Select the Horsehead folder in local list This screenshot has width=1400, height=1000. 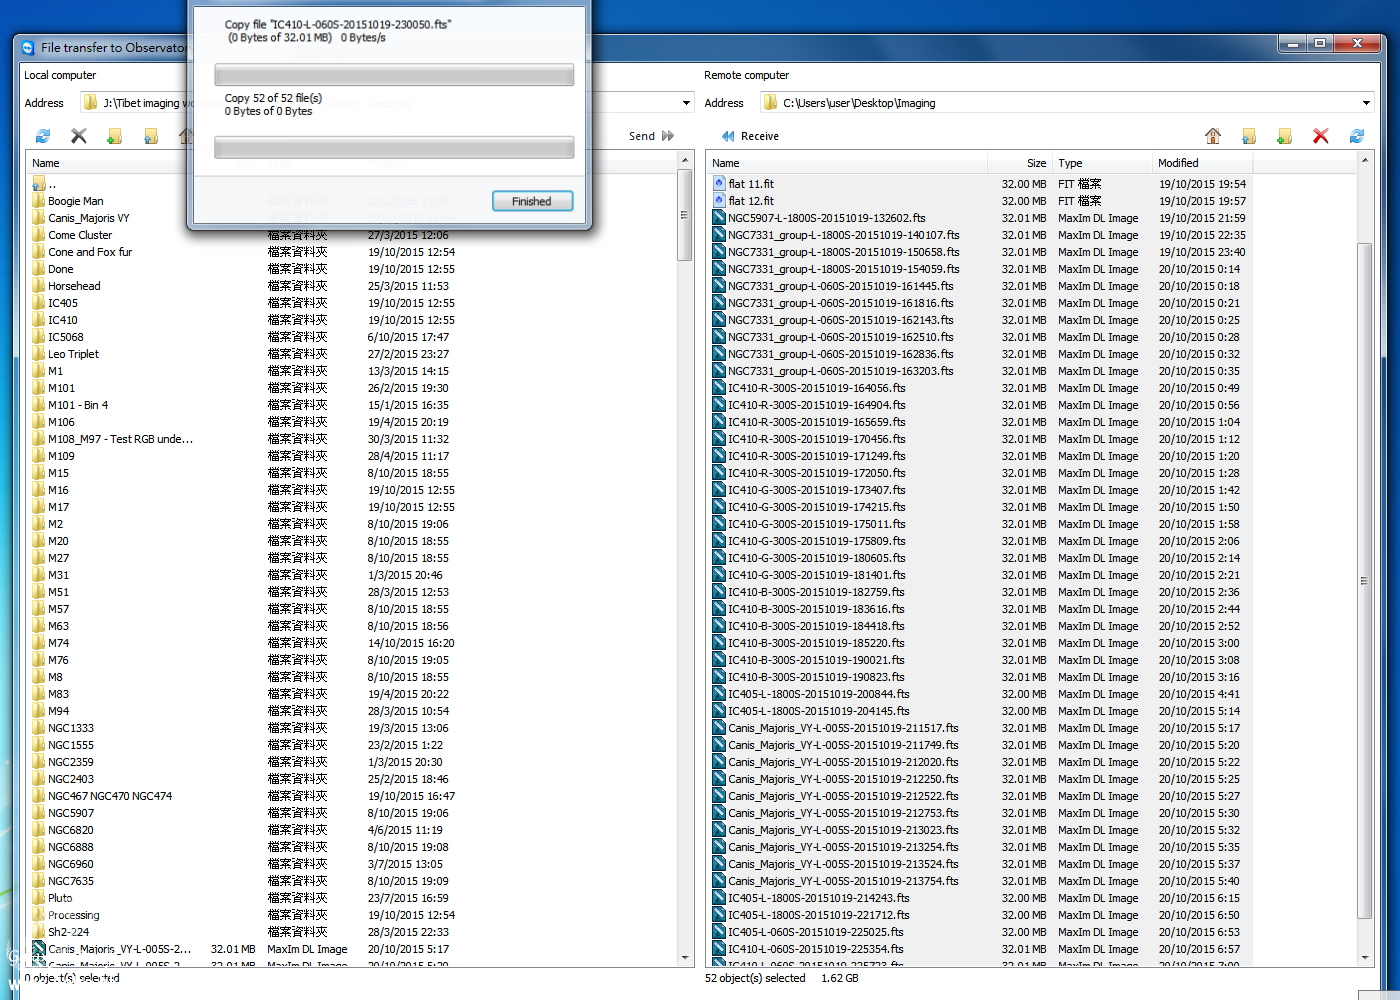74,286
